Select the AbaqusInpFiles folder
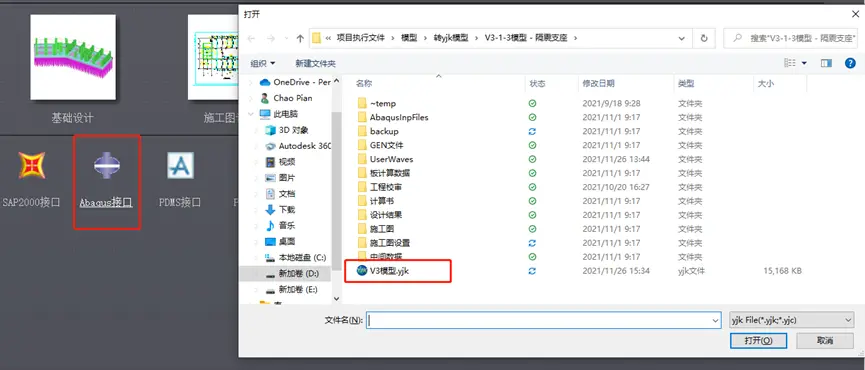Viewport: 865px width, 370px height. [x=392, y=117]
